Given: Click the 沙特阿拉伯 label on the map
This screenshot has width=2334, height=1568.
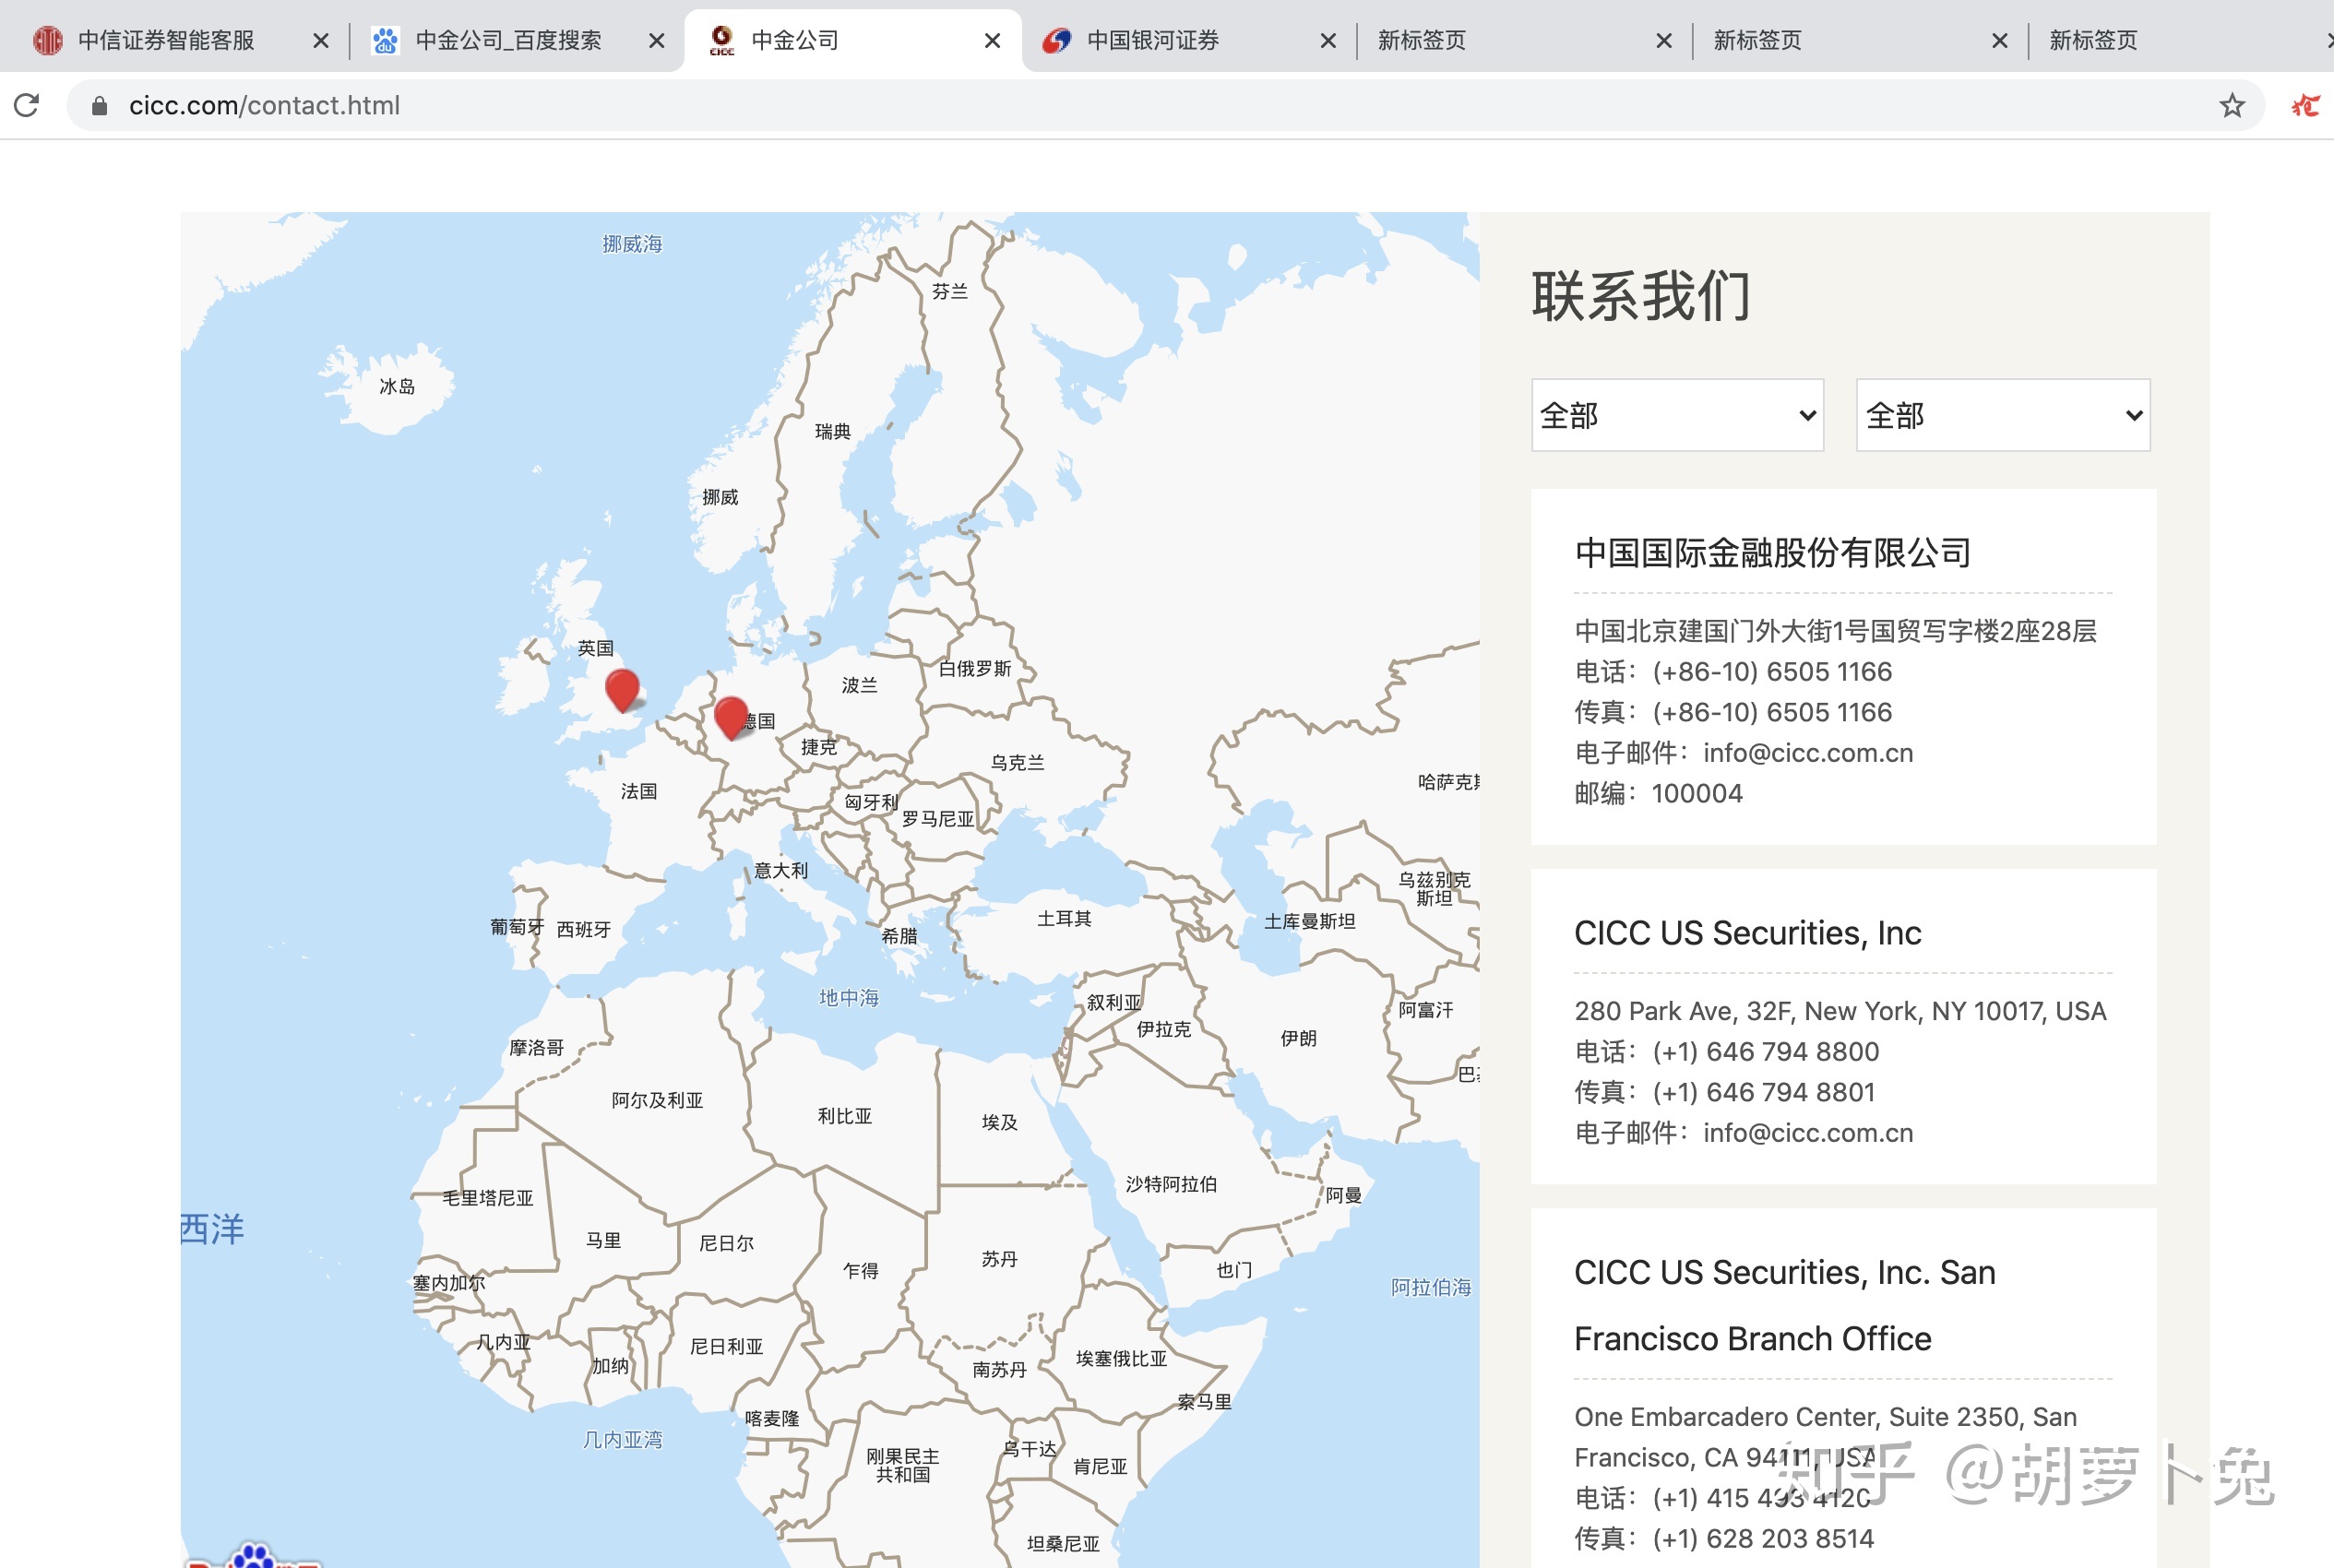Looking at the screenshot, I should pyautogui.click(x=1171, y=1184).
